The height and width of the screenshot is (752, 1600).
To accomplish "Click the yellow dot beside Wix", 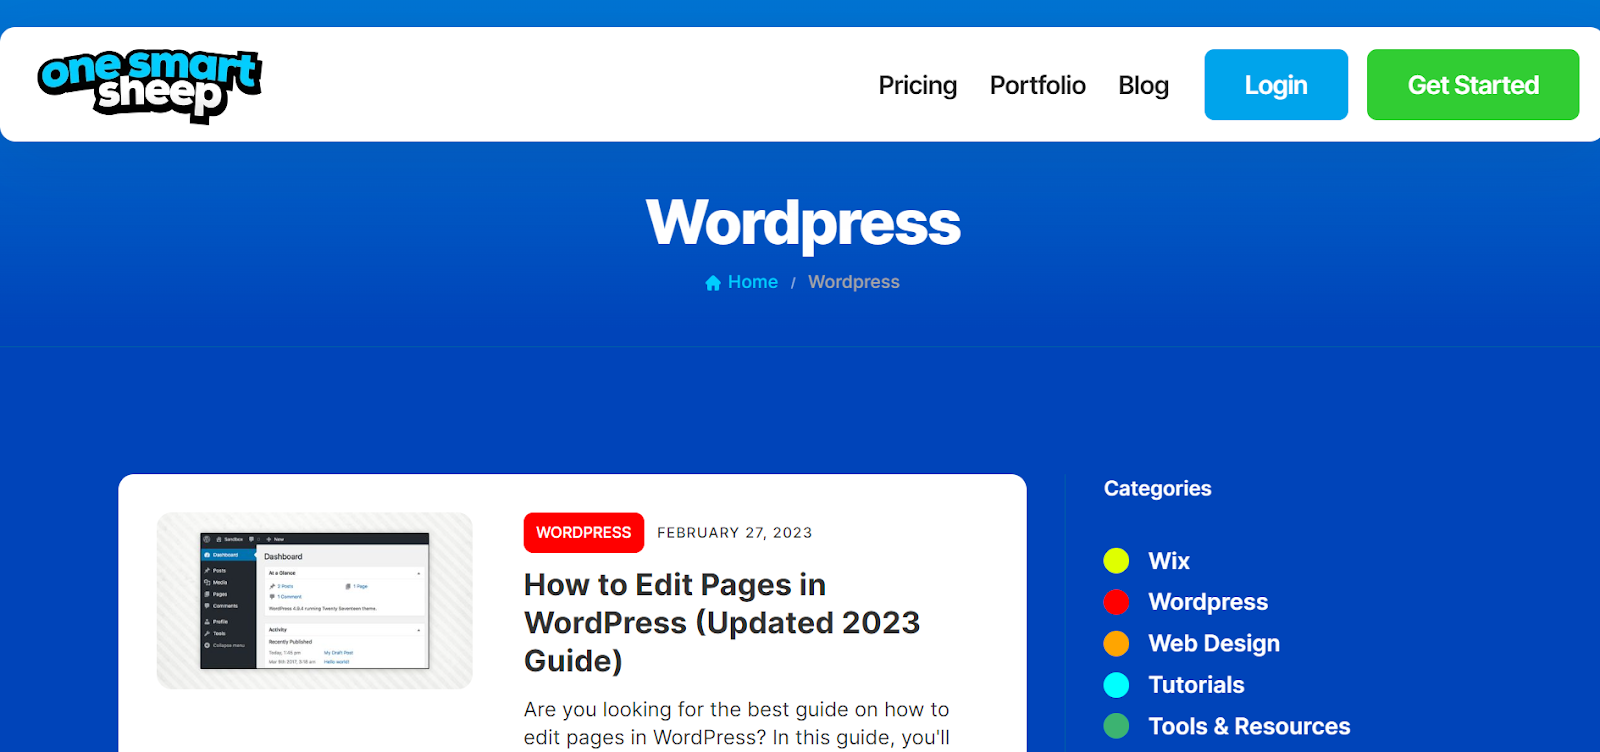I will click(x=1116, y=561).
